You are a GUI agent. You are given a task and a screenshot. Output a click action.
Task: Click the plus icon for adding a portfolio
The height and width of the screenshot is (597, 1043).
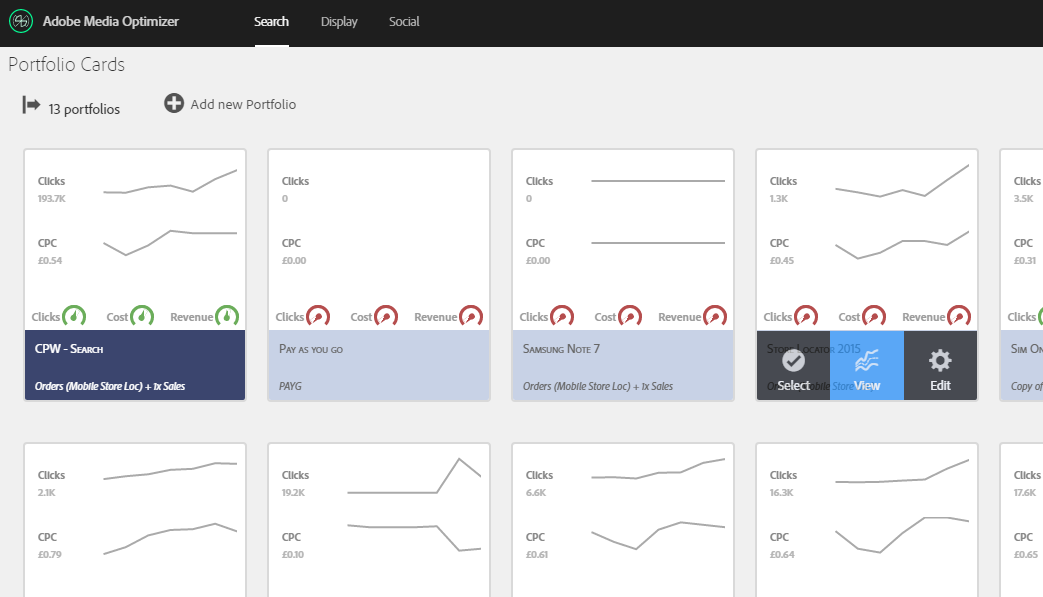pyautogui.click(x=174, y=103)
